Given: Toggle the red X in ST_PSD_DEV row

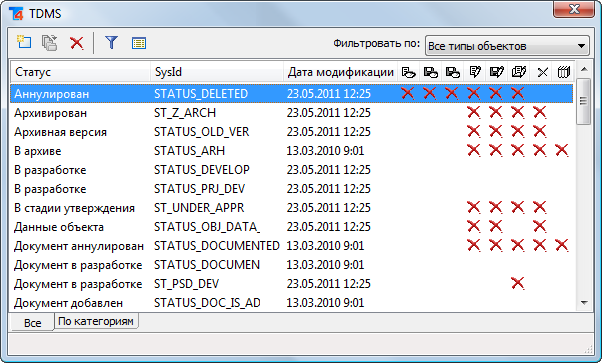Looking at the screenshot, I should [x=518, y=283].
